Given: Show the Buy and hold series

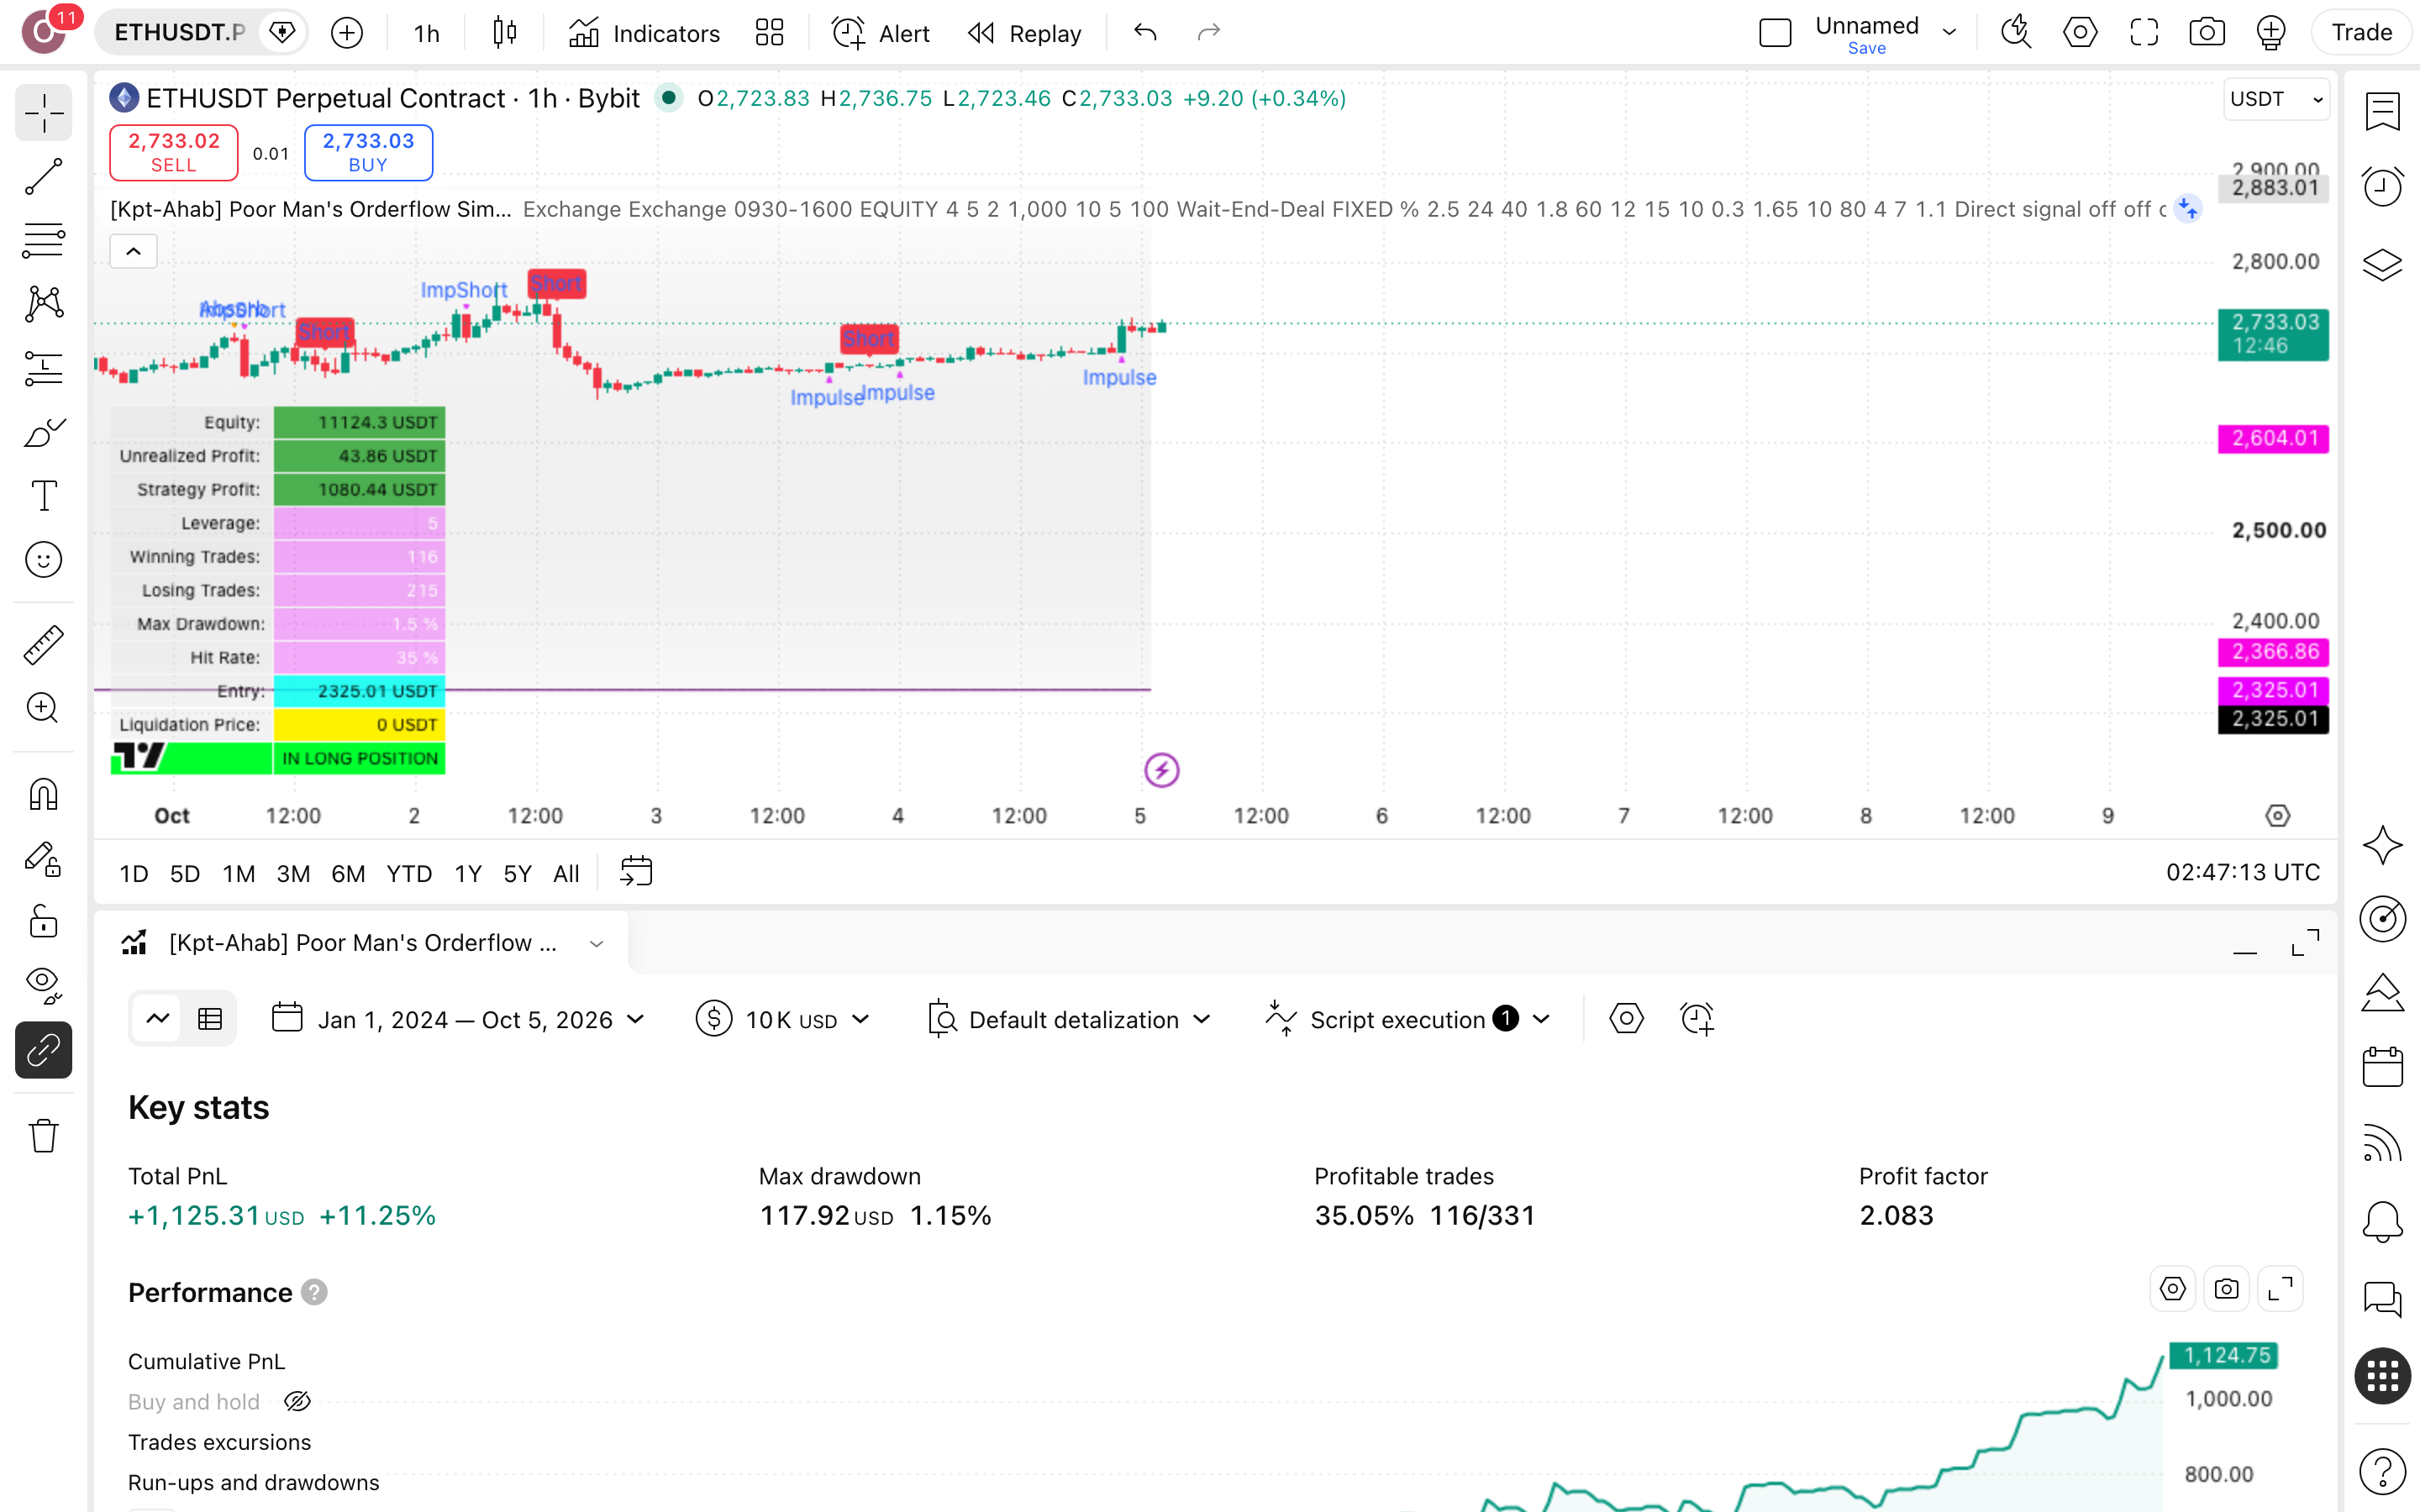Looking at the screenshot, I should coord(297,1401).
